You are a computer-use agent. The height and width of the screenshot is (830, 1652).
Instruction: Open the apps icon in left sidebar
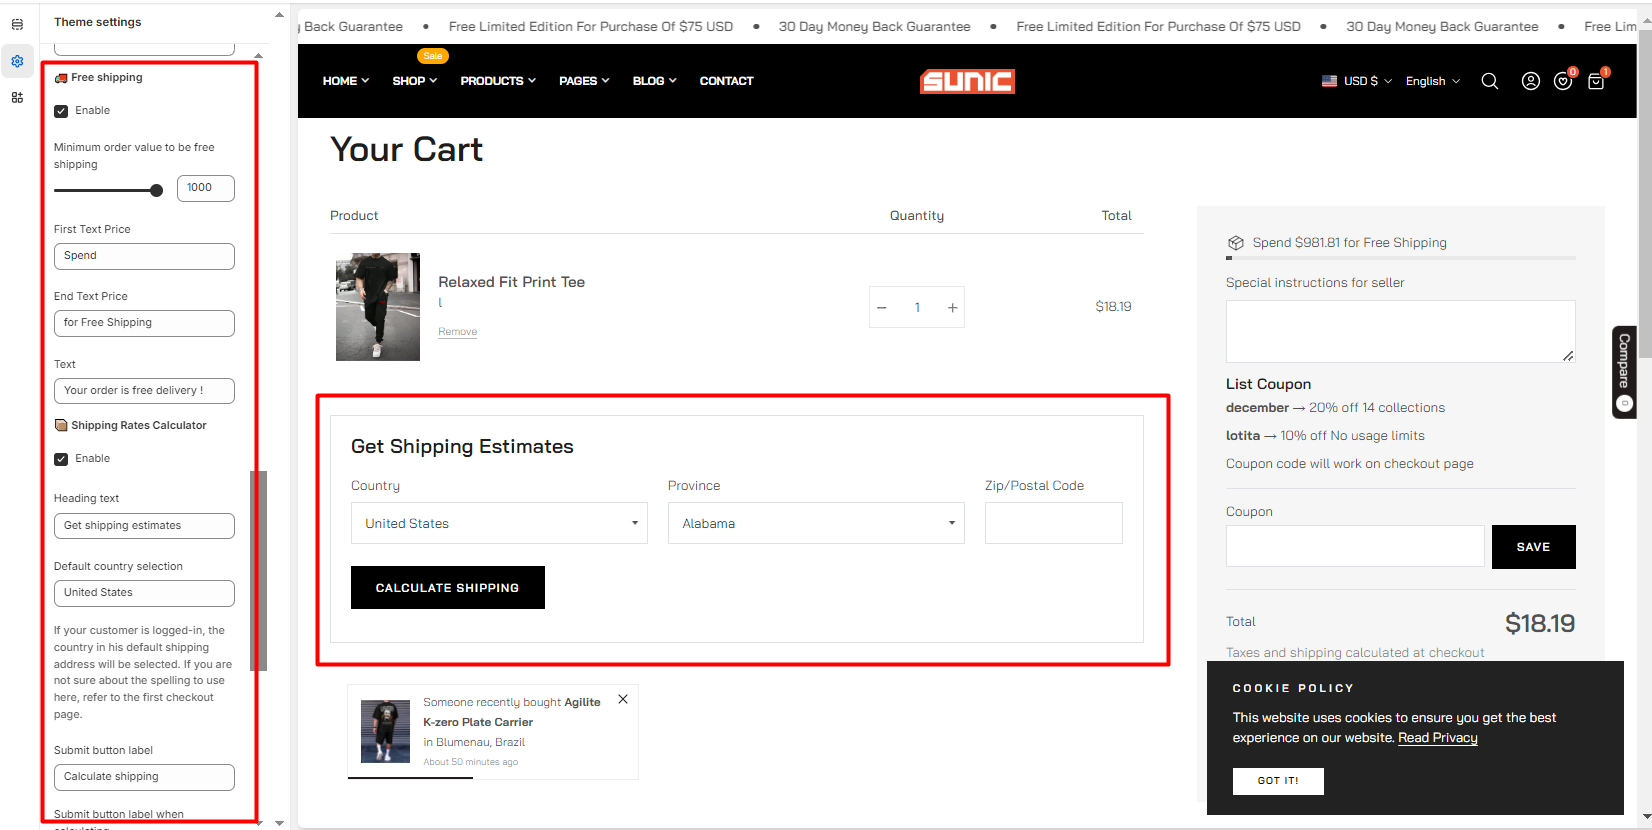[17, 97]
